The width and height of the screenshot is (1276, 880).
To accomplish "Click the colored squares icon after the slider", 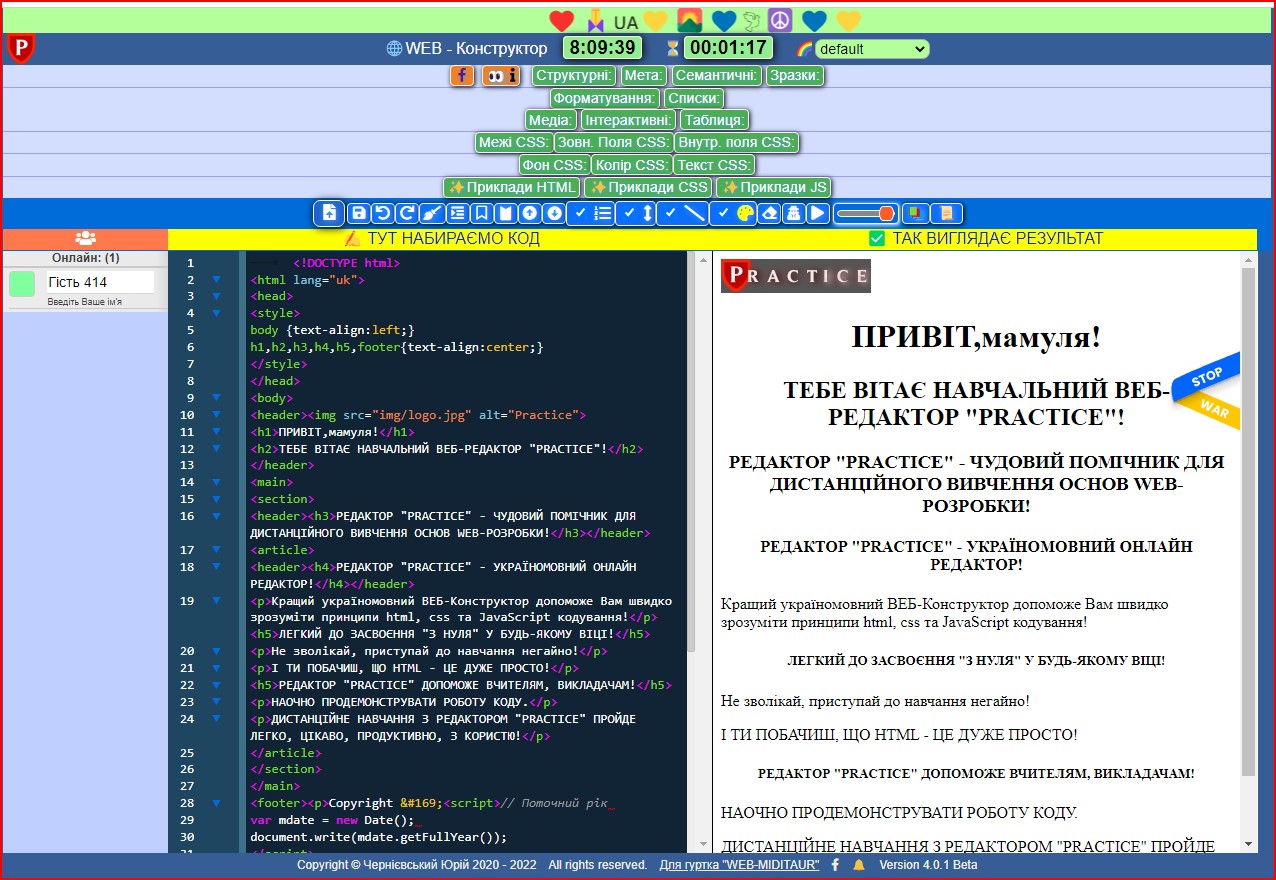I will click(916, 213).
